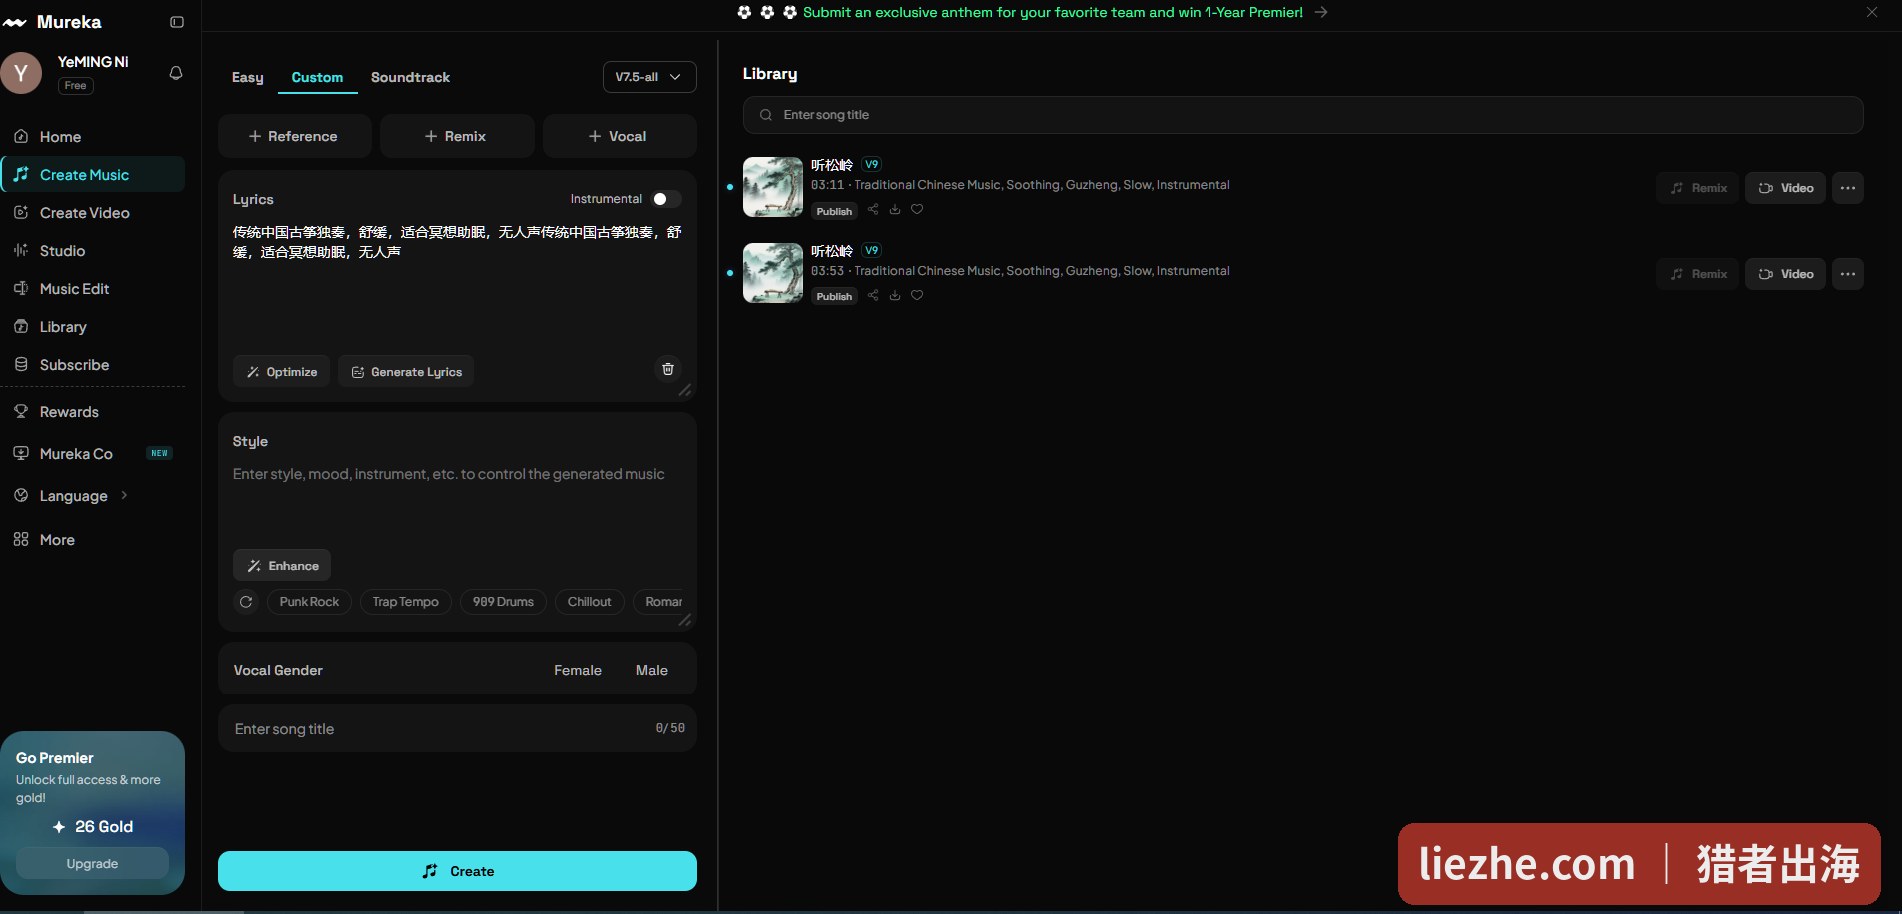Optimize the lyrics
Screen dimensions: 1902x914
tap(282, 372)
